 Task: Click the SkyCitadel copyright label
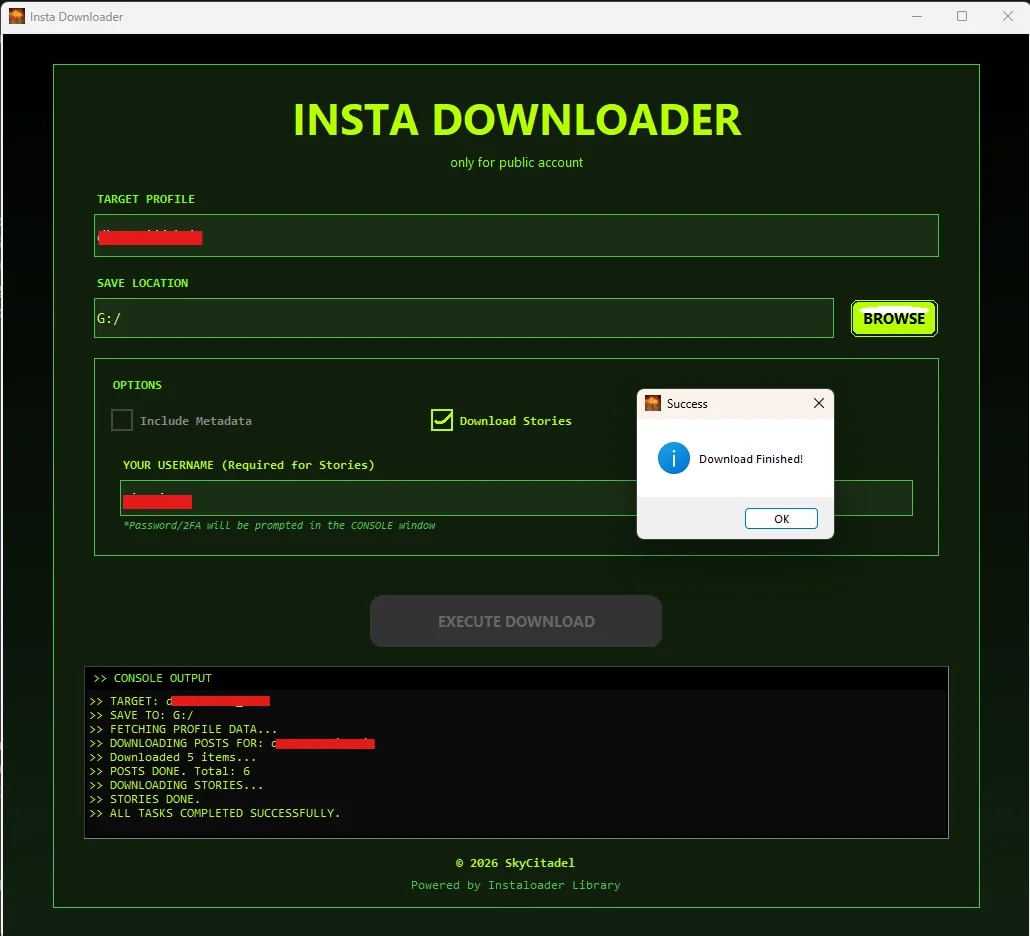tap(516, 863)
